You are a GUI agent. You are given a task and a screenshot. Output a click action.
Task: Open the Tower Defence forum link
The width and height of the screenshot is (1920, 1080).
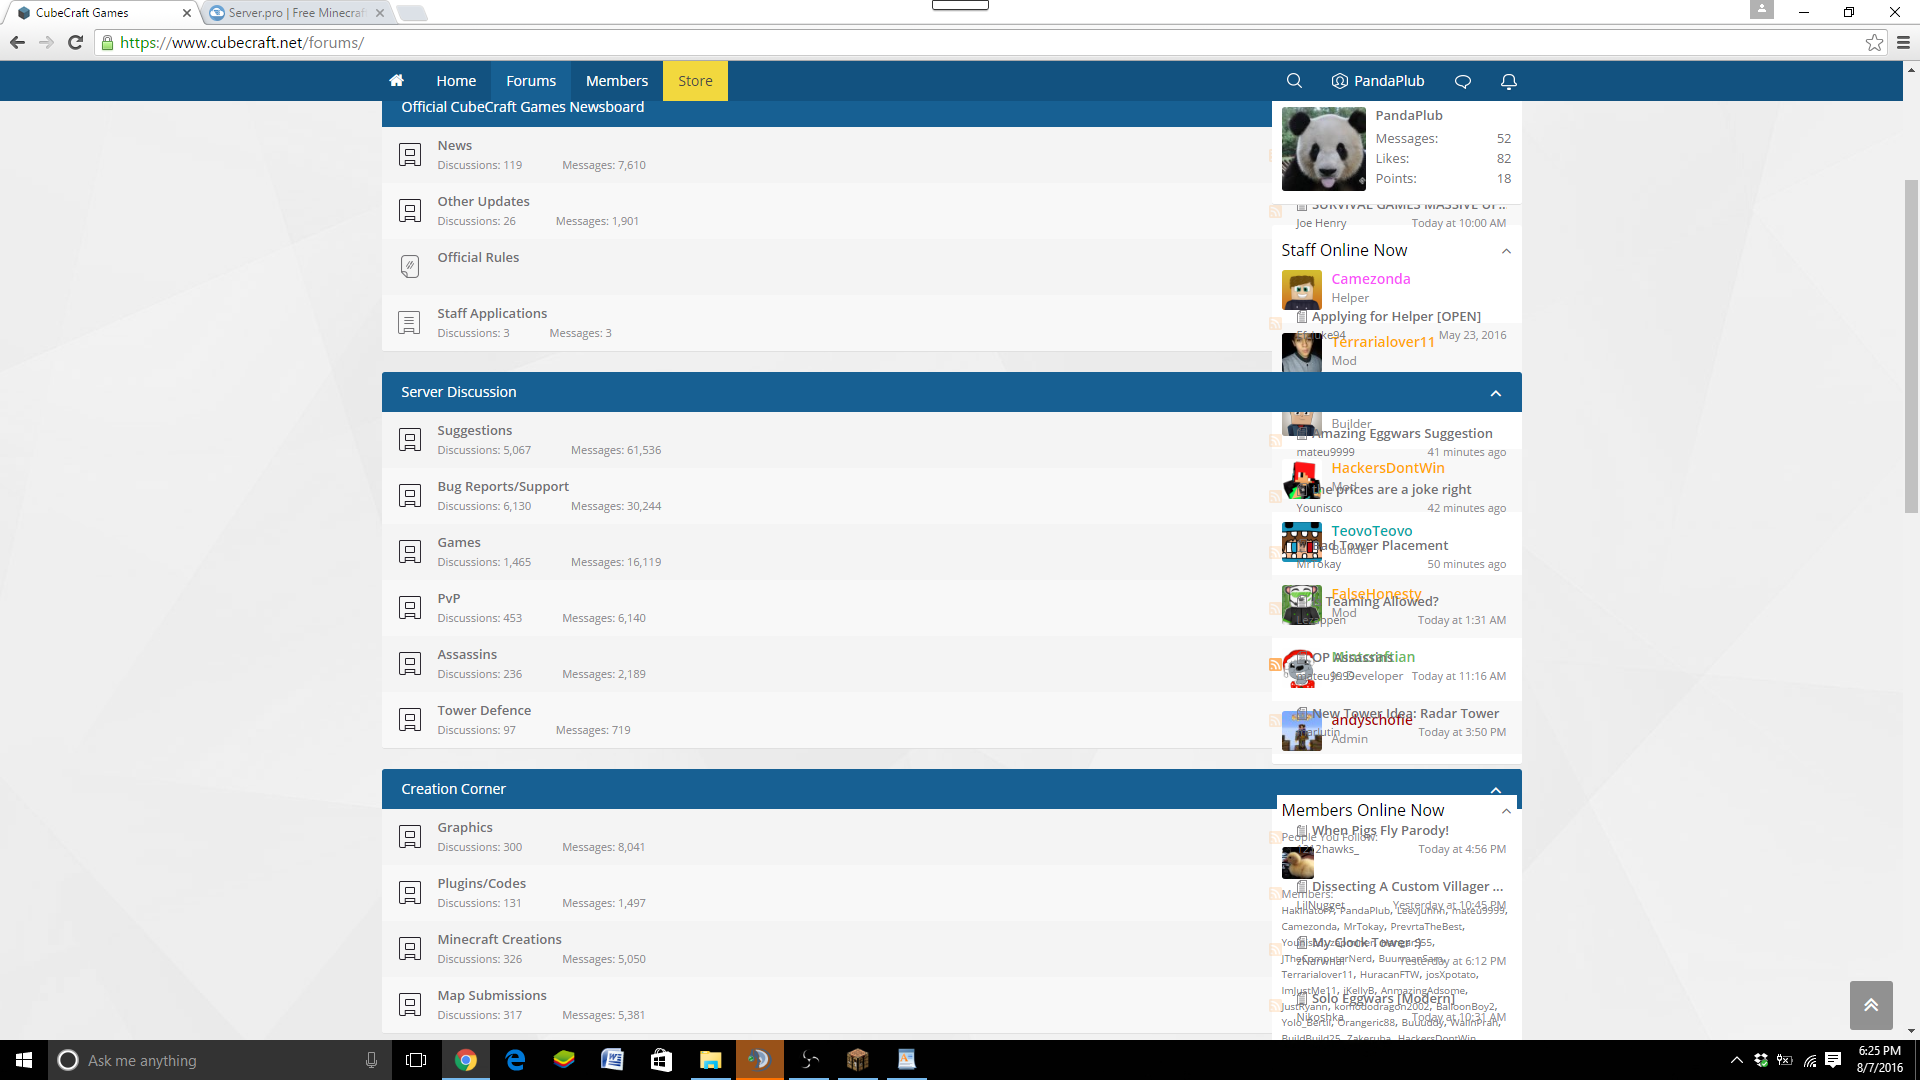tap(484, 710)
